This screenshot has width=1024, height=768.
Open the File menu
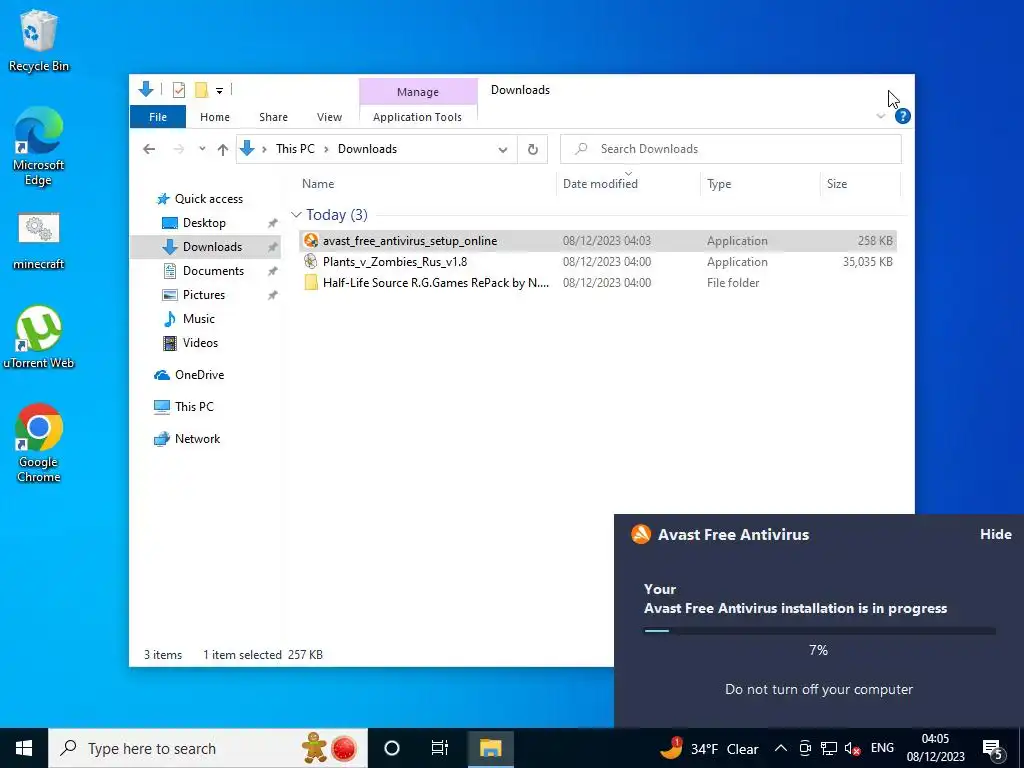(158, 117)
